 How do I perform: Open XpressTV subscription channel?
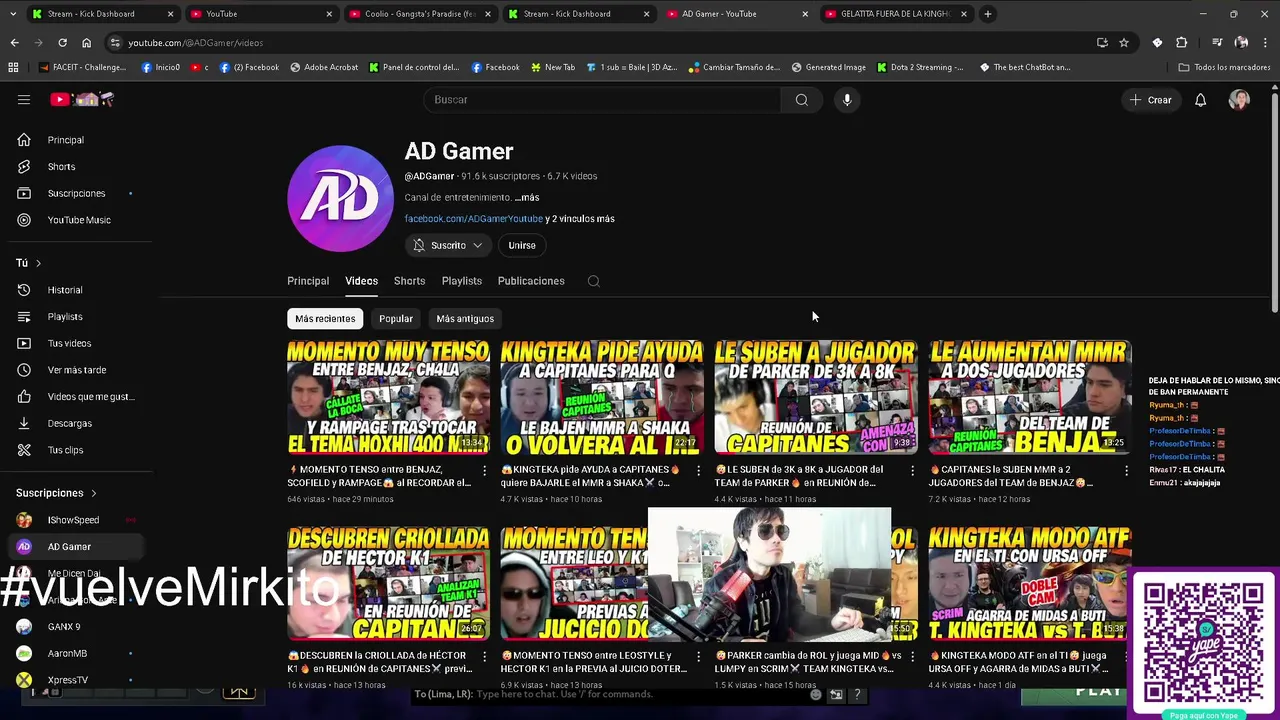(x=70, y=680)
